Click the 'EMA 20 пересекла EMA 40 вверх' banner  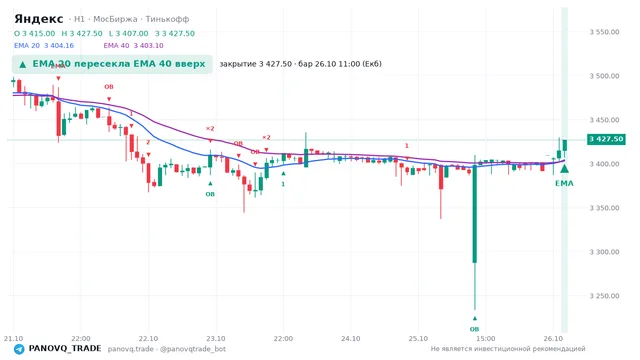point(112,64)
